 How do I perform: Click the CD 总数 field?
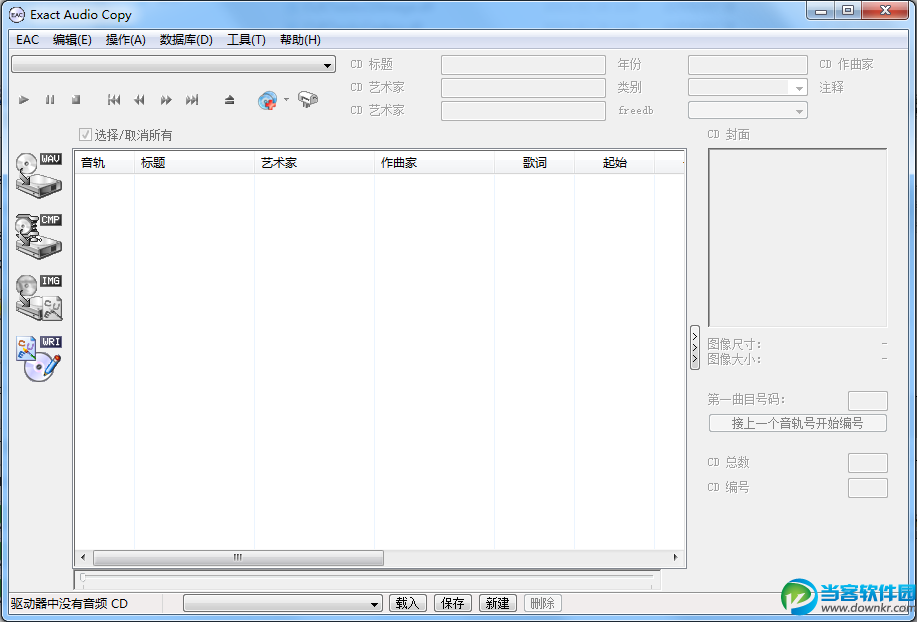[868, 462]
